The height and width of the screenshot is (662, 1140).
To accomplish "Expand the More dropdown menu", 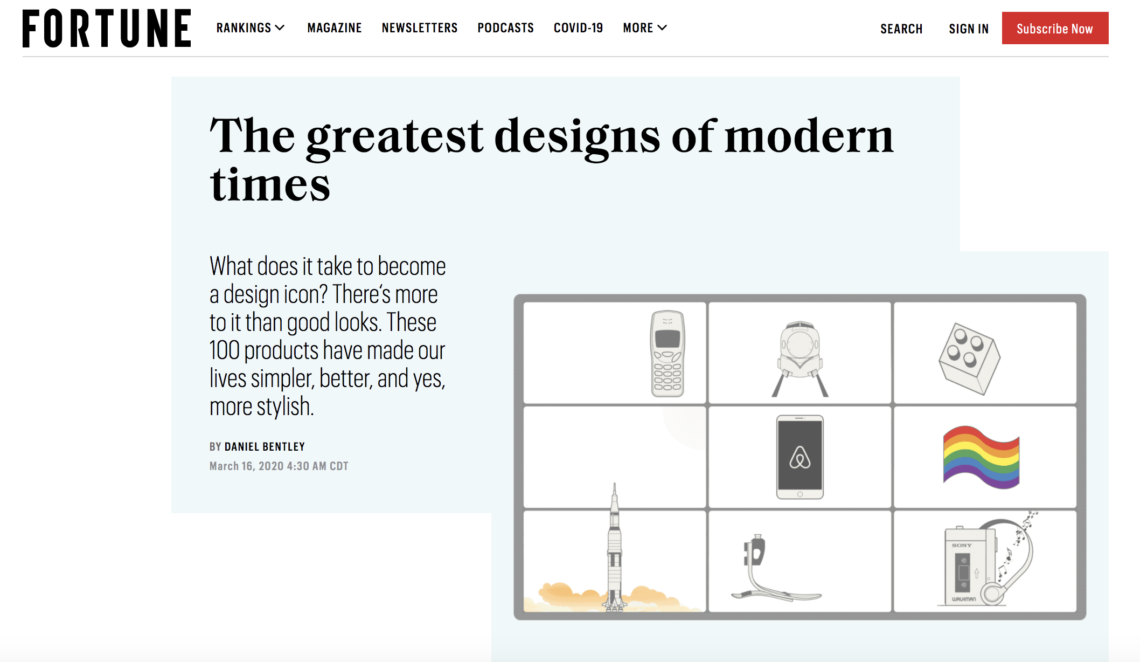I will 644,28.
